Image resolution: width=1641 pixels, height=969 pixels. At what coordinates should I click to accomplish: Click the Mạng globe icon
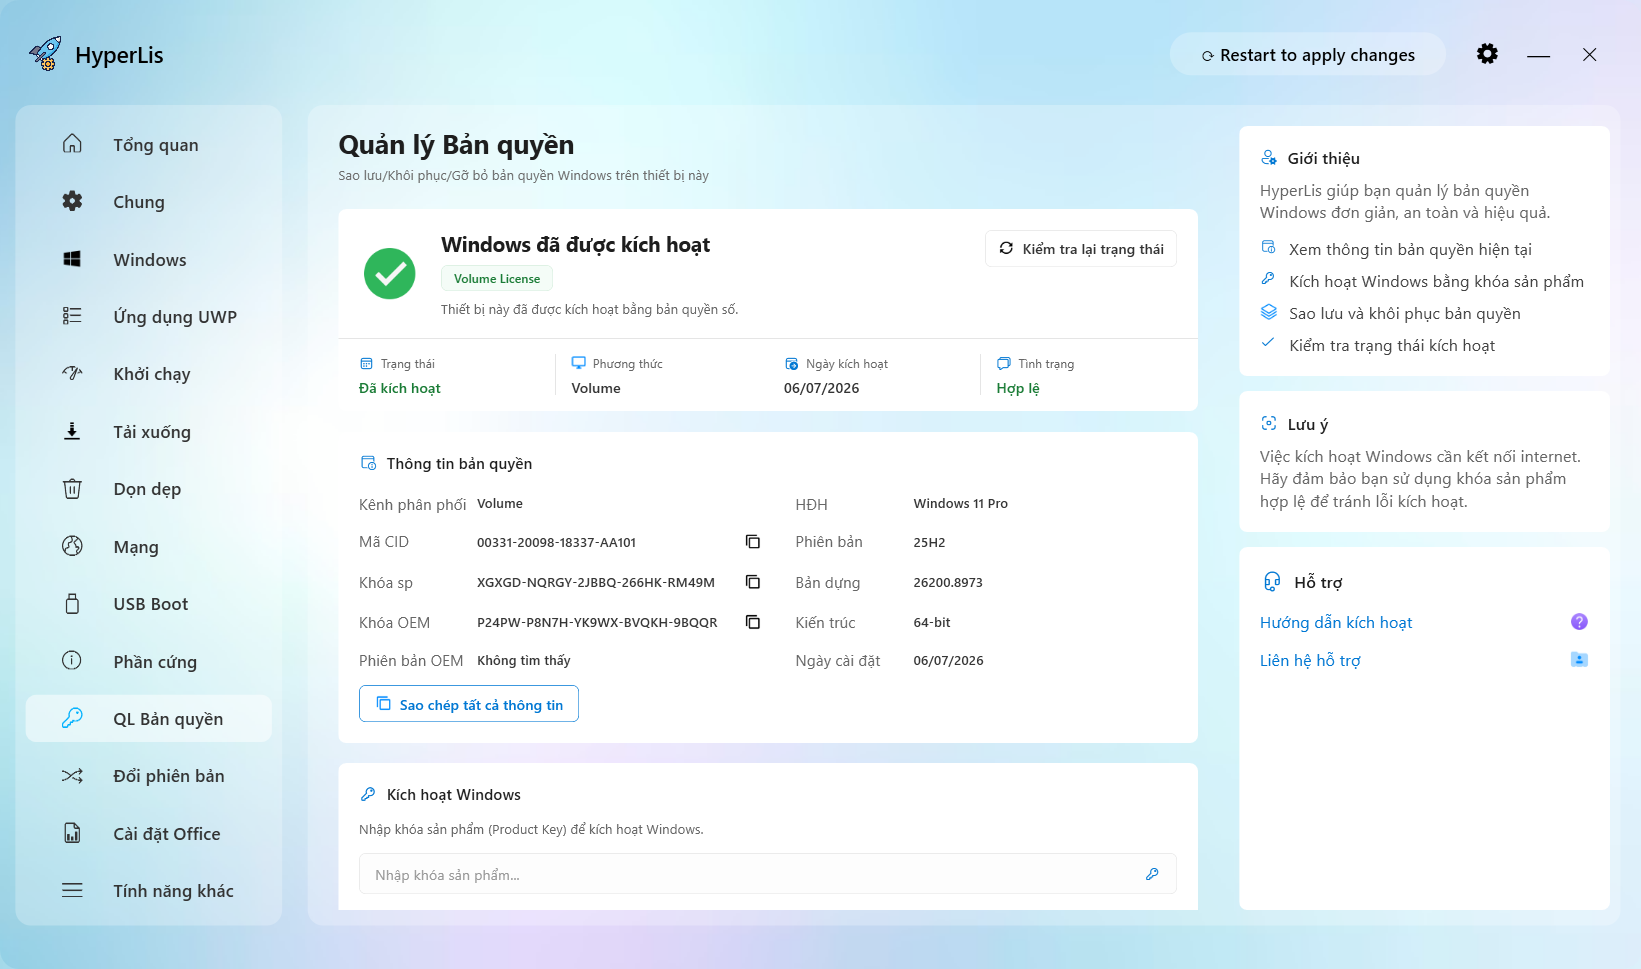[72, 546]
